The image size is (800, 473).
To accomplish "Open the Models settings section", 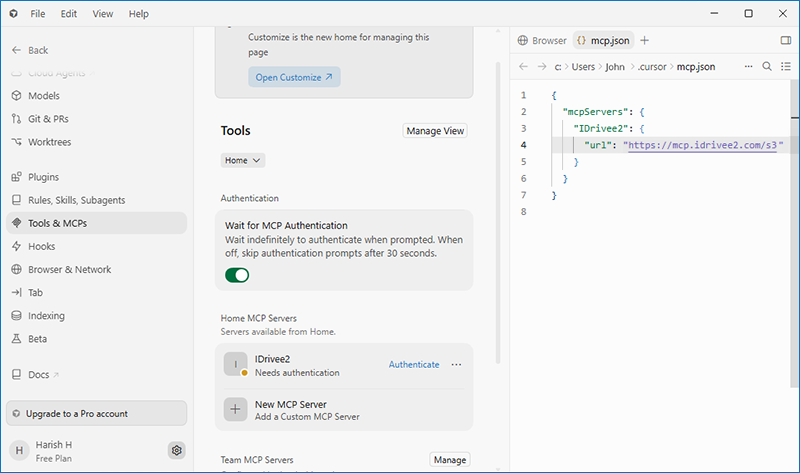I will point(35,96).
